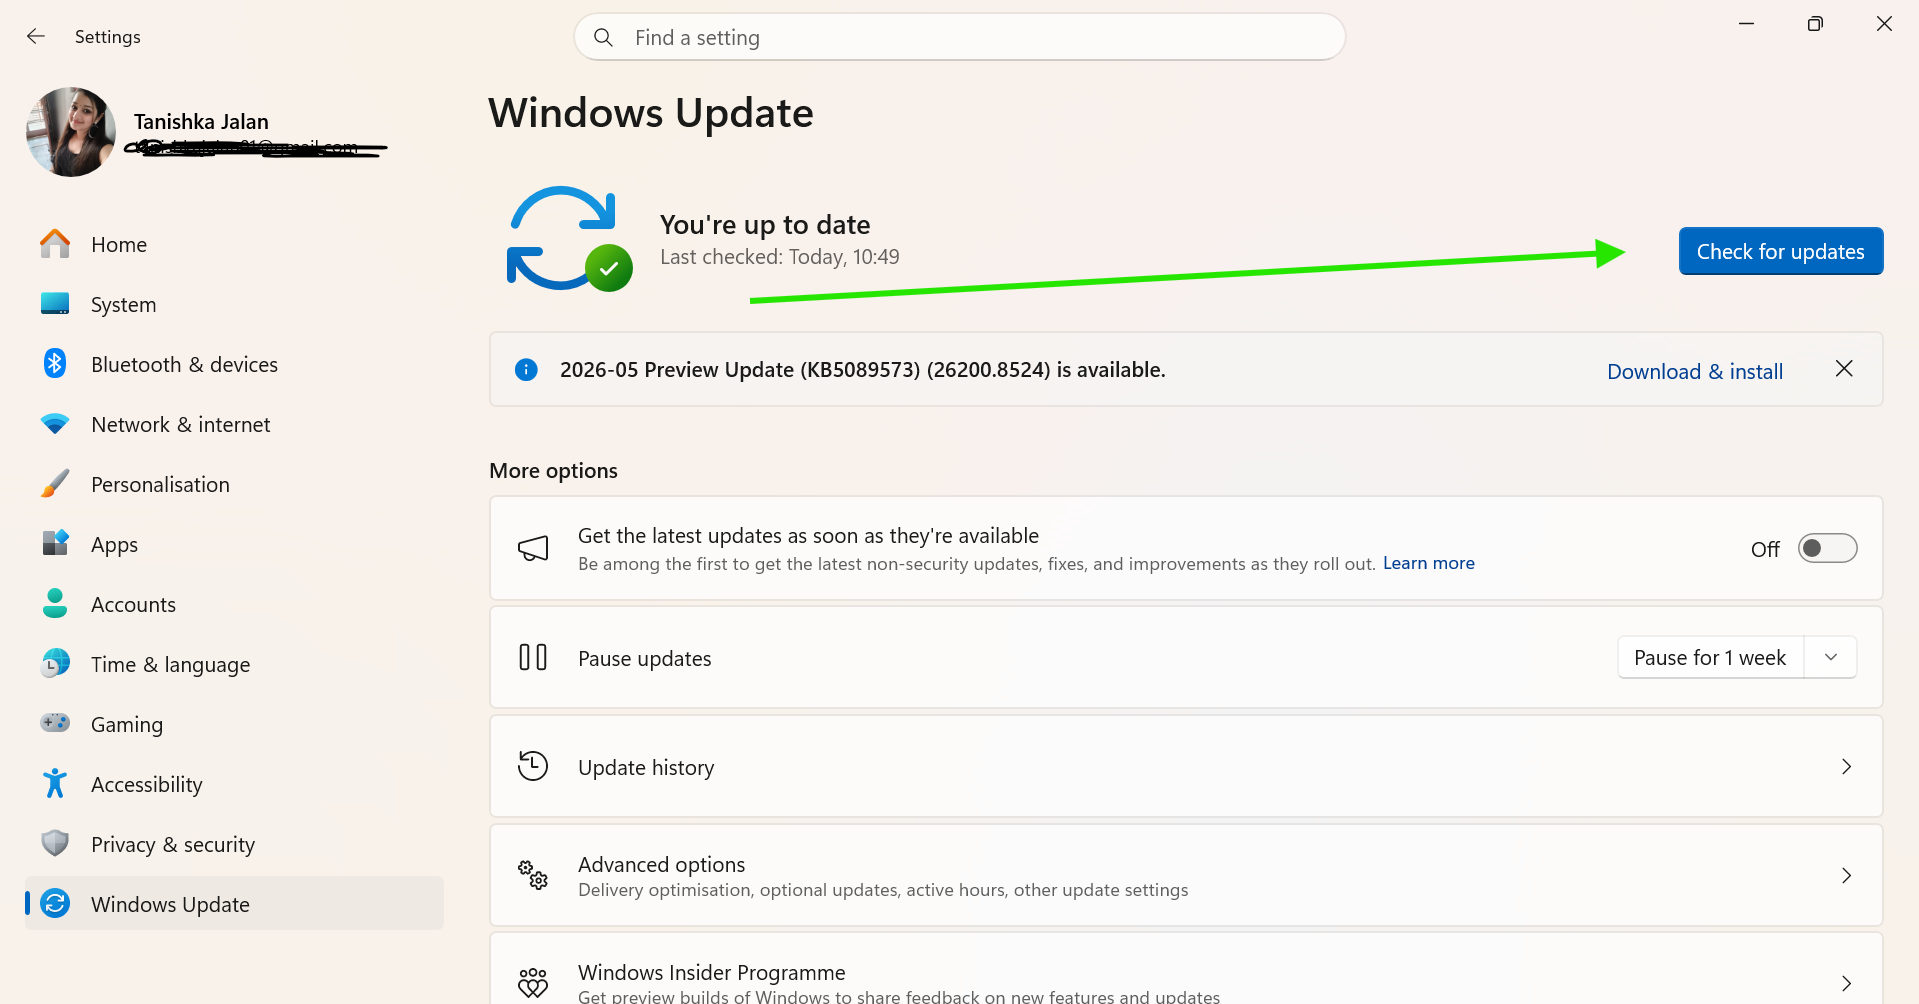1919x1004 pixels.
Task: Click the Gaming controller icon
Action: [55, 722]
